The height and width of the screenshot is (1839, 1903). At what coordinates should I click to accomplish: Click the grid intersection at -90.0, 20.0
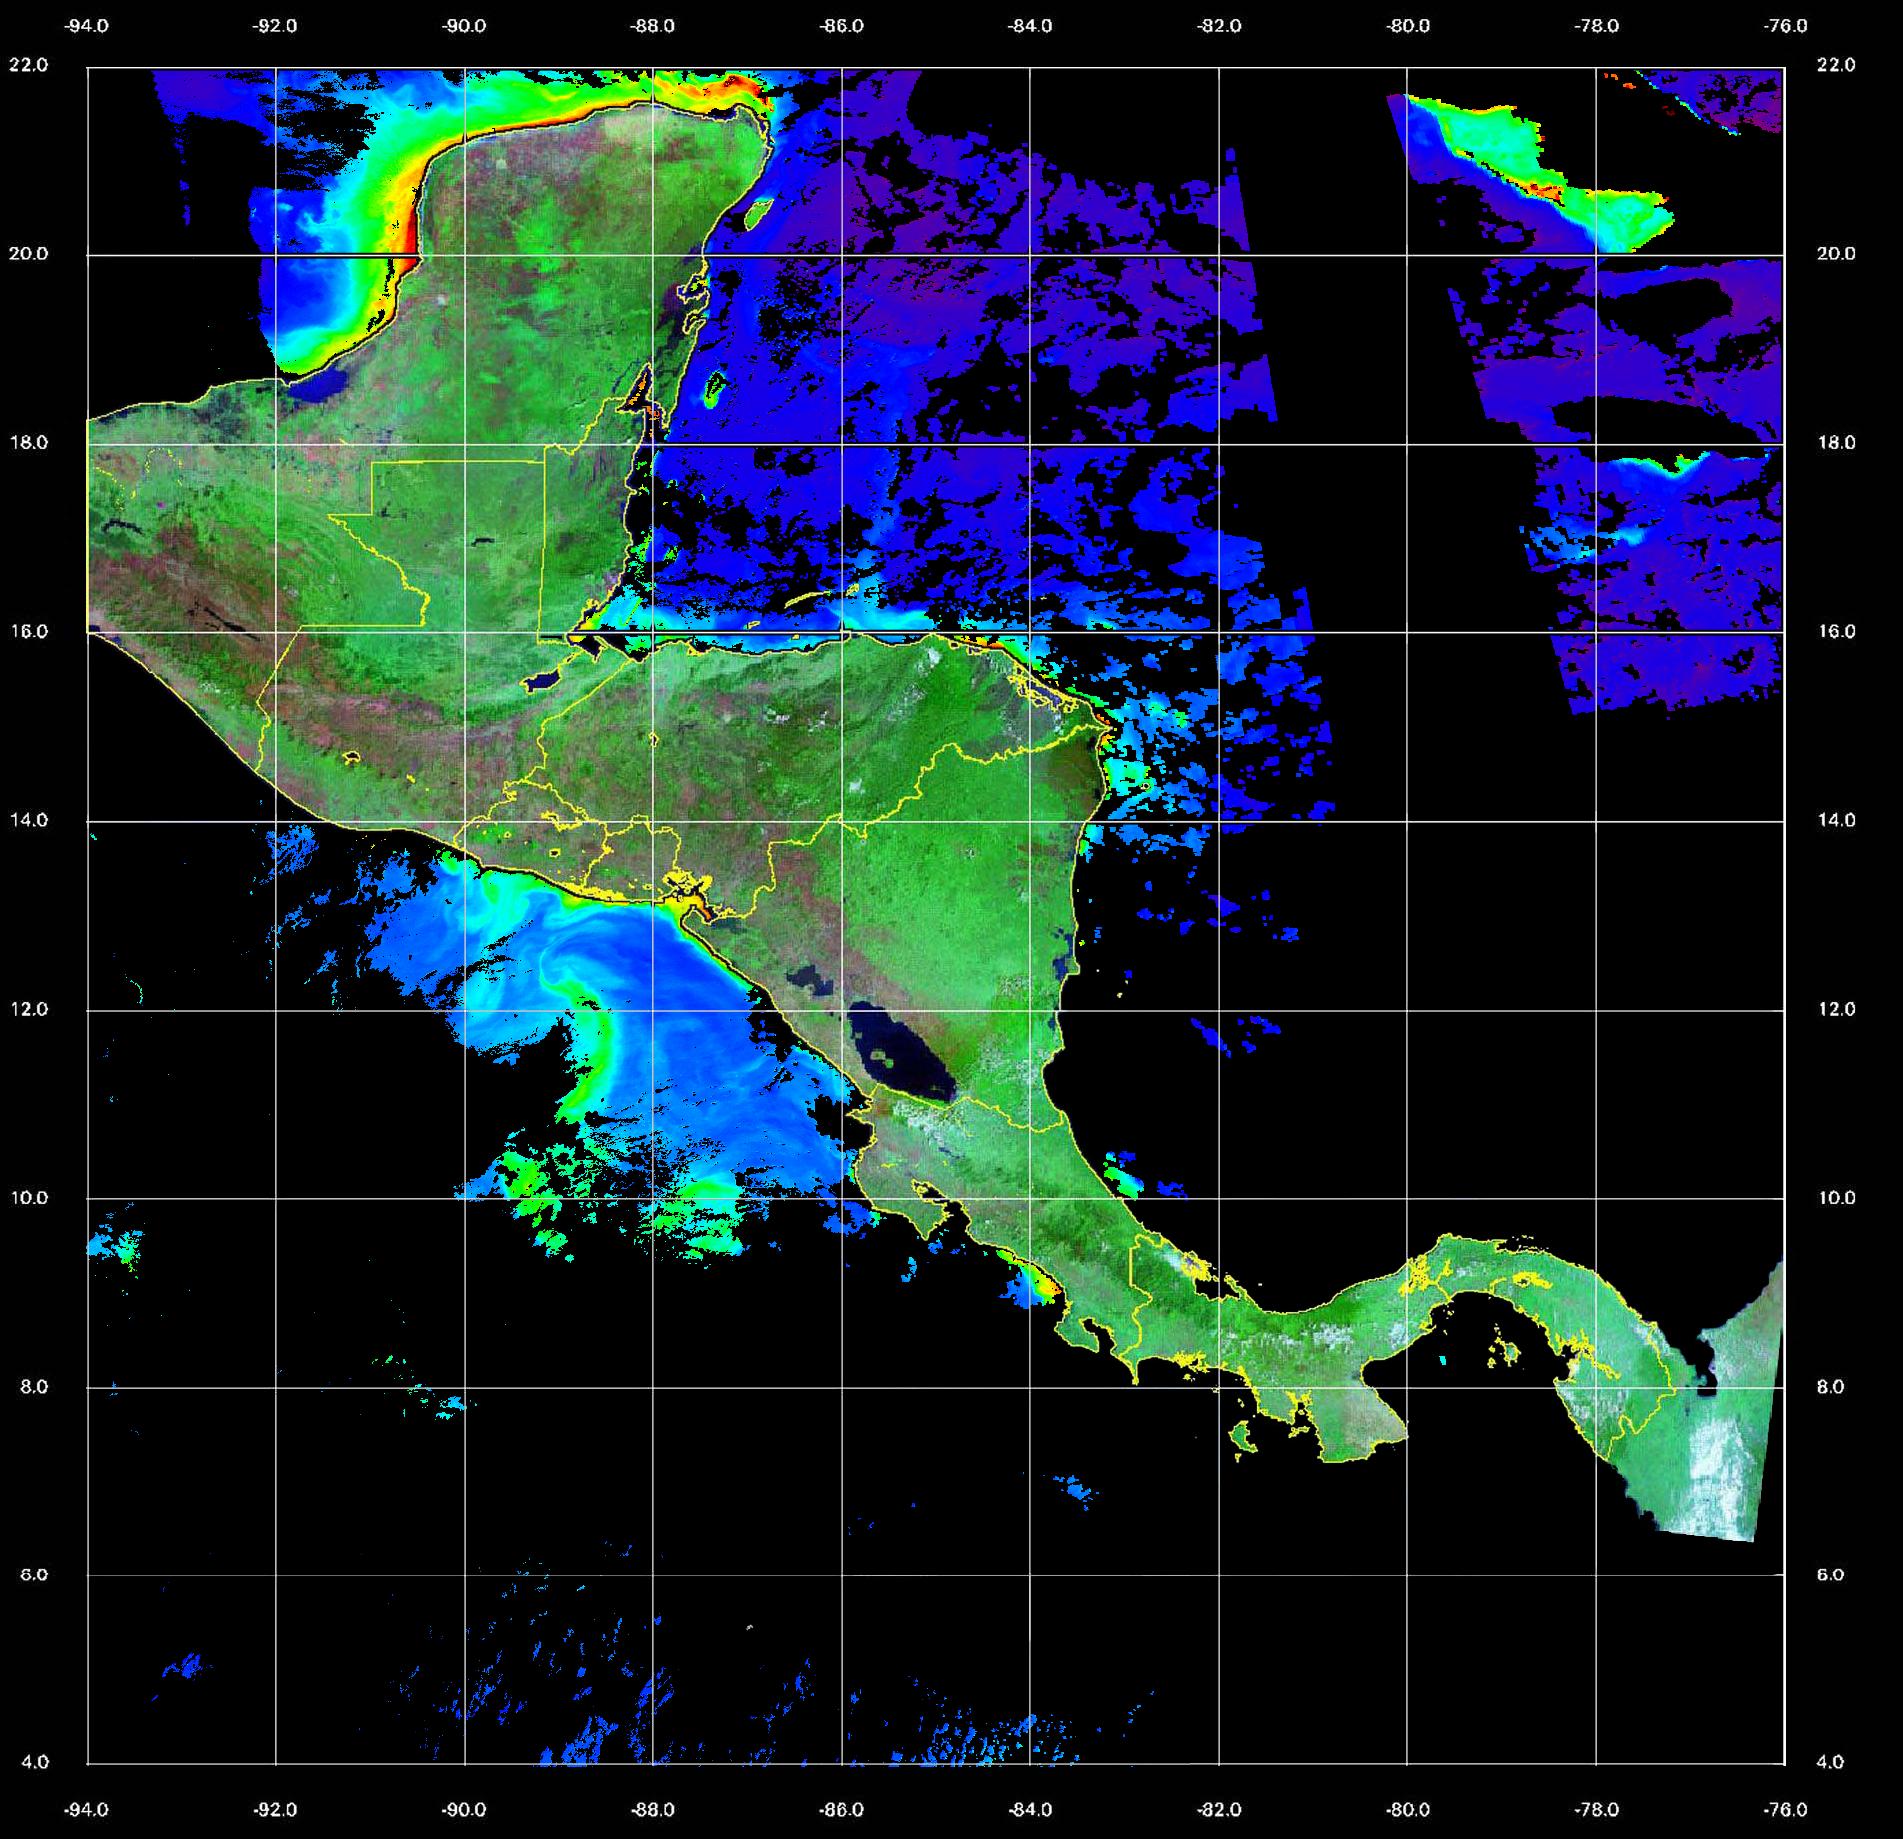point(464,255)
